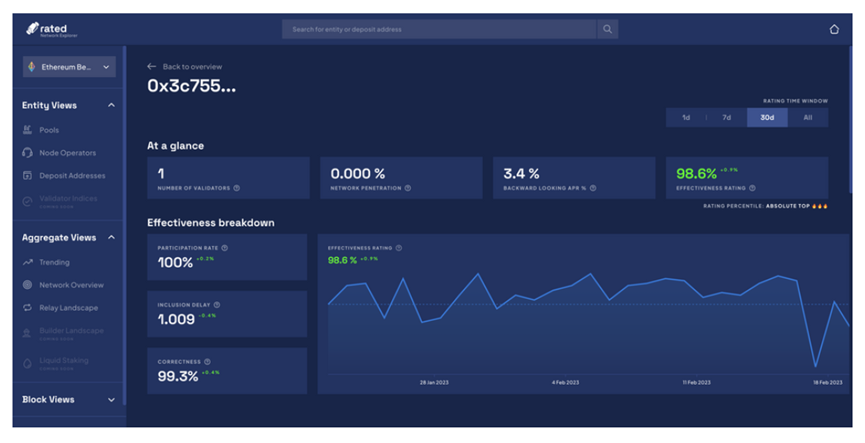Open Network Overview from the sidebar
The image size is (865, 443).
point(71,285)
